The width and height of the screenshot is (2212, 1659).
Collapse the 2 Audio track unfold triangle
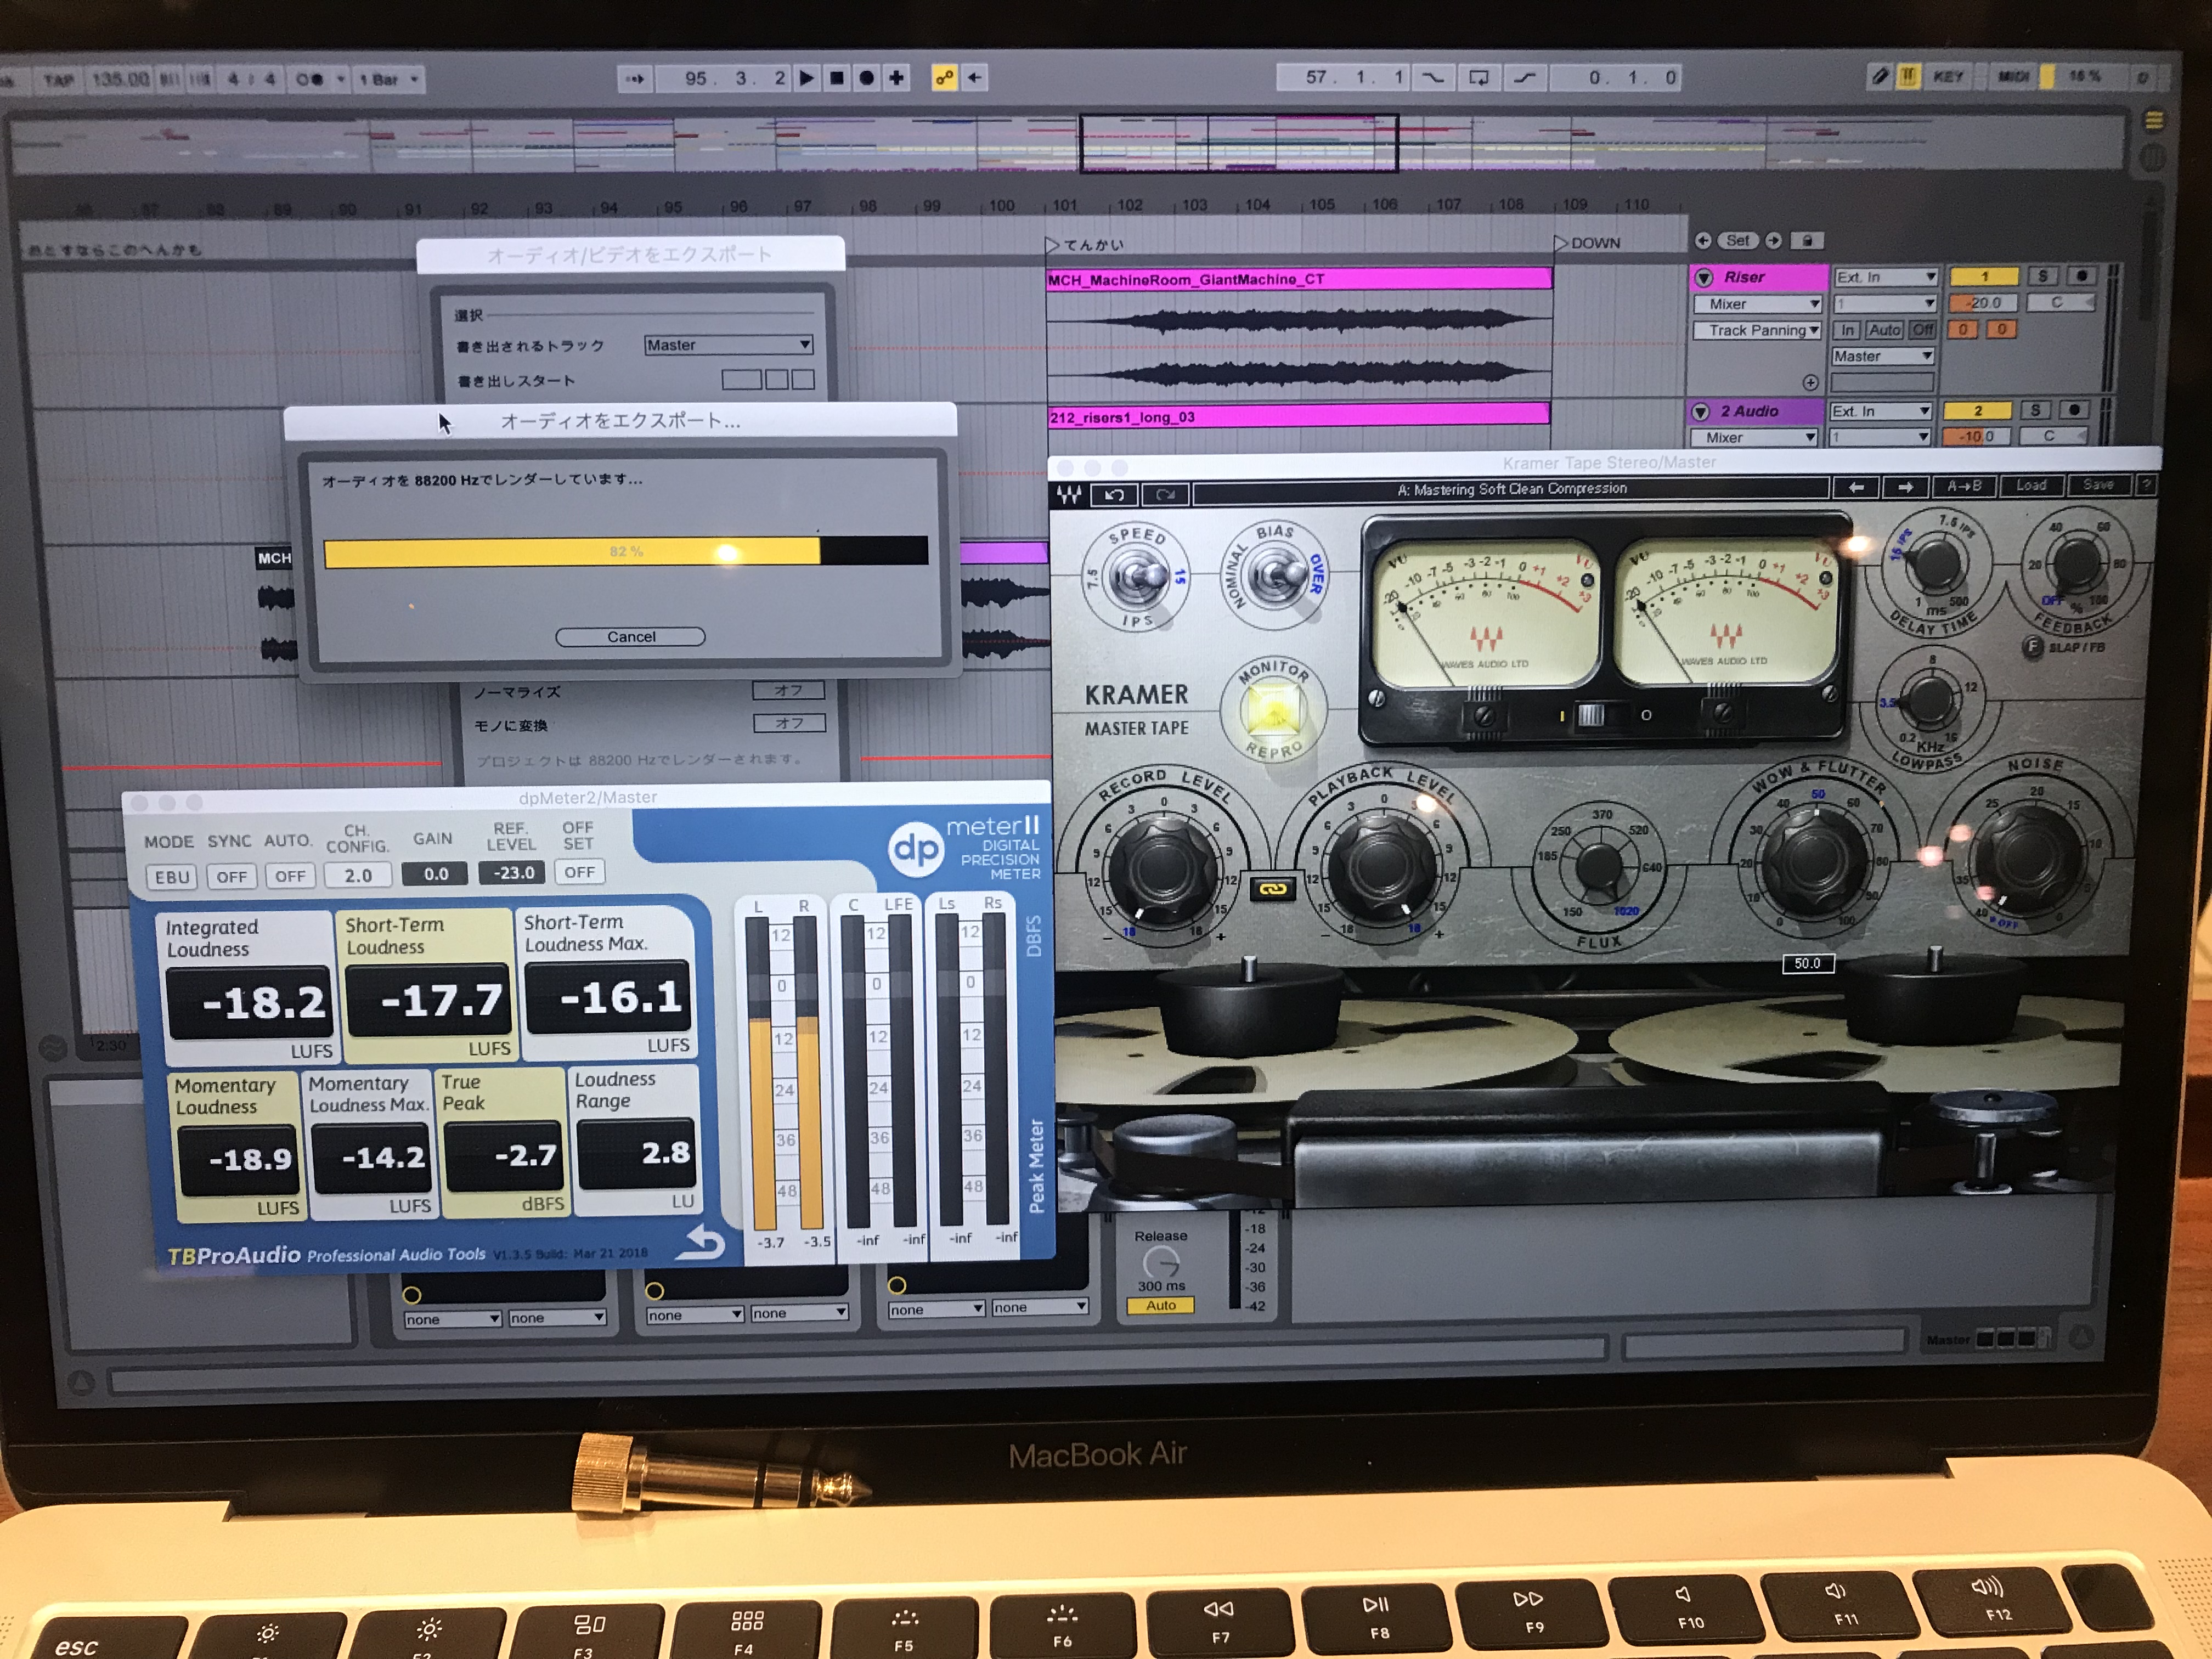1700,412
